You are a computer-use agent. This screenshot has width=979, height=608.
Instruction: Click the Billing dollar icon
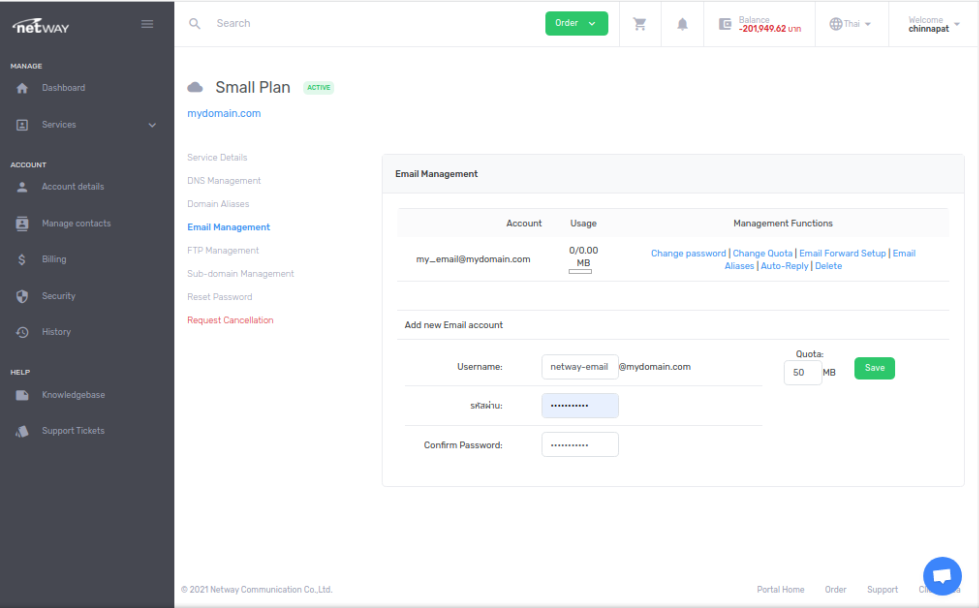(x=22, y=260)
